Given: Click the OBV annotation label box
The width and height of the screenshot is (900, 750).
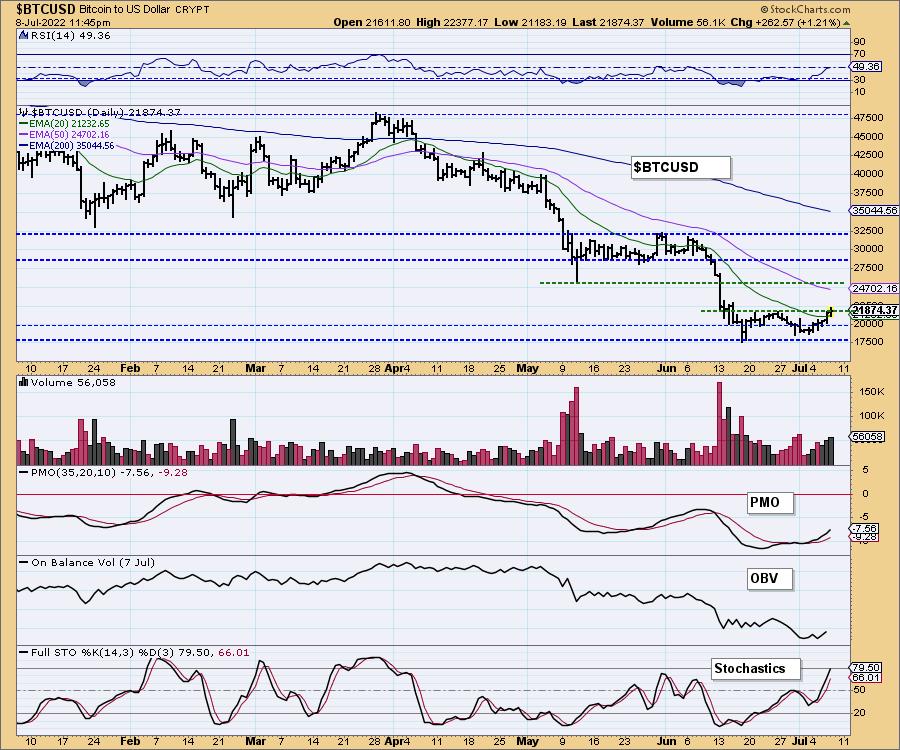Looking at the screenshot, I should pyautogui.click(x=770, y=578).
